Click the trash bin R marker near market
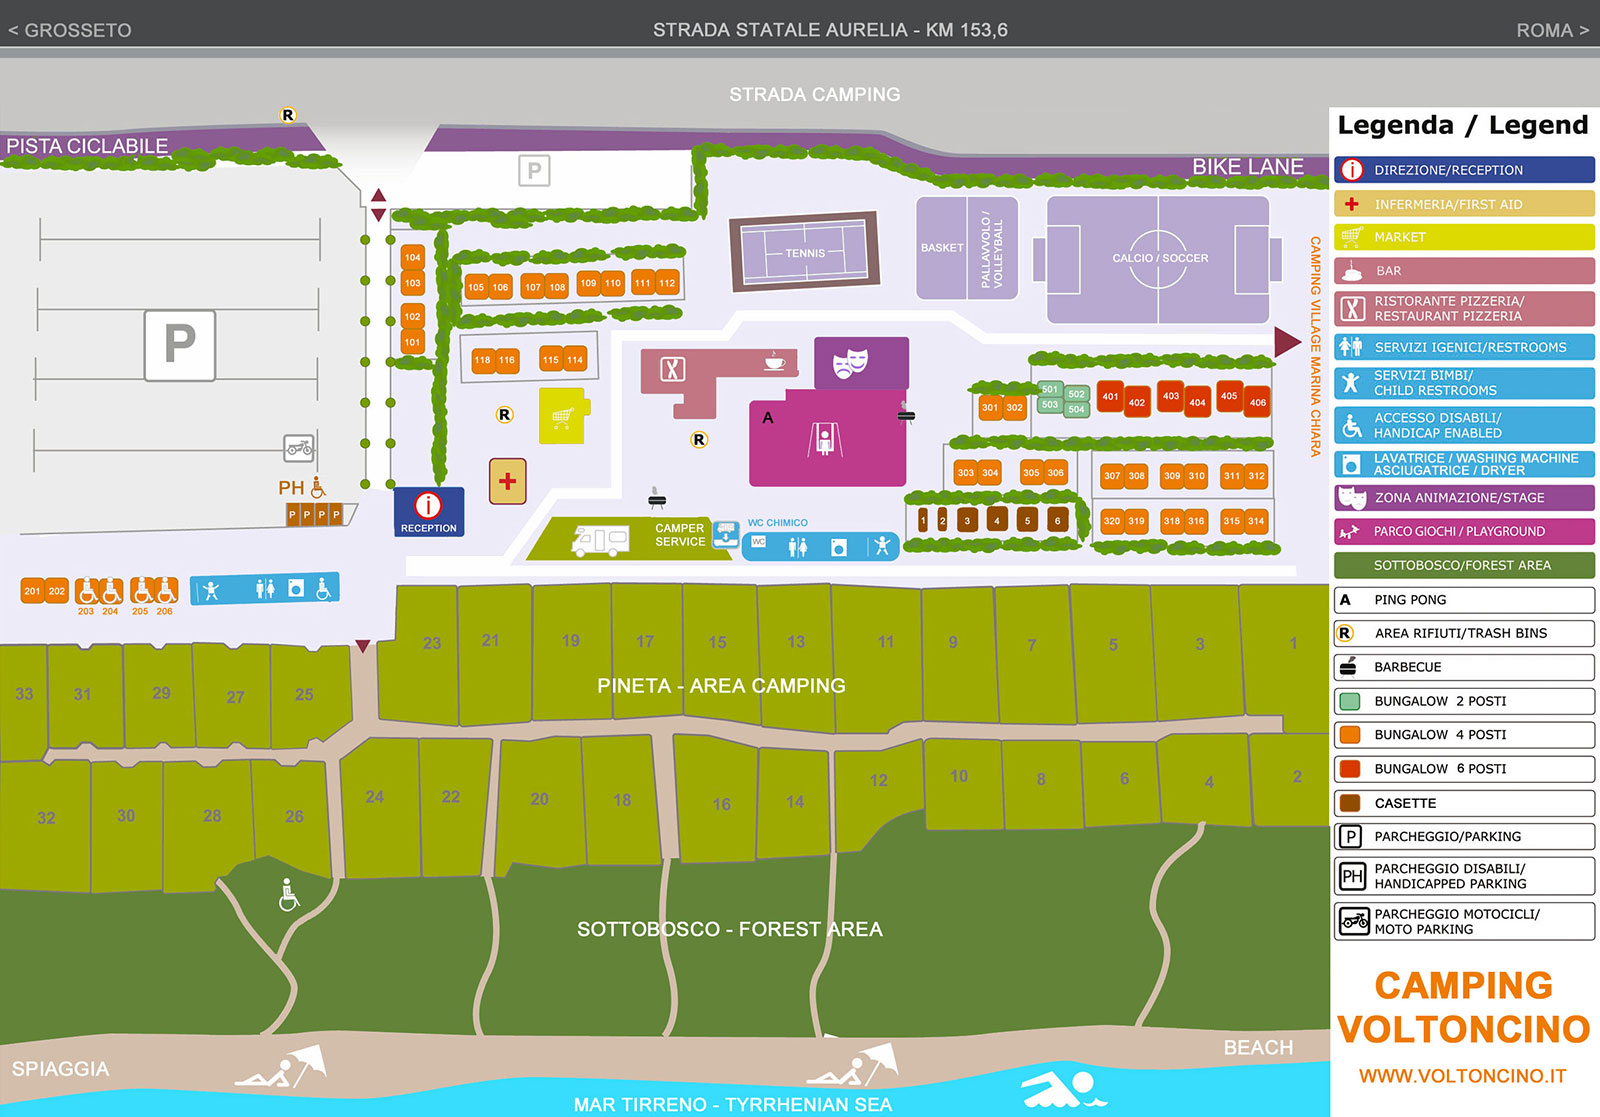 [505, 415]
